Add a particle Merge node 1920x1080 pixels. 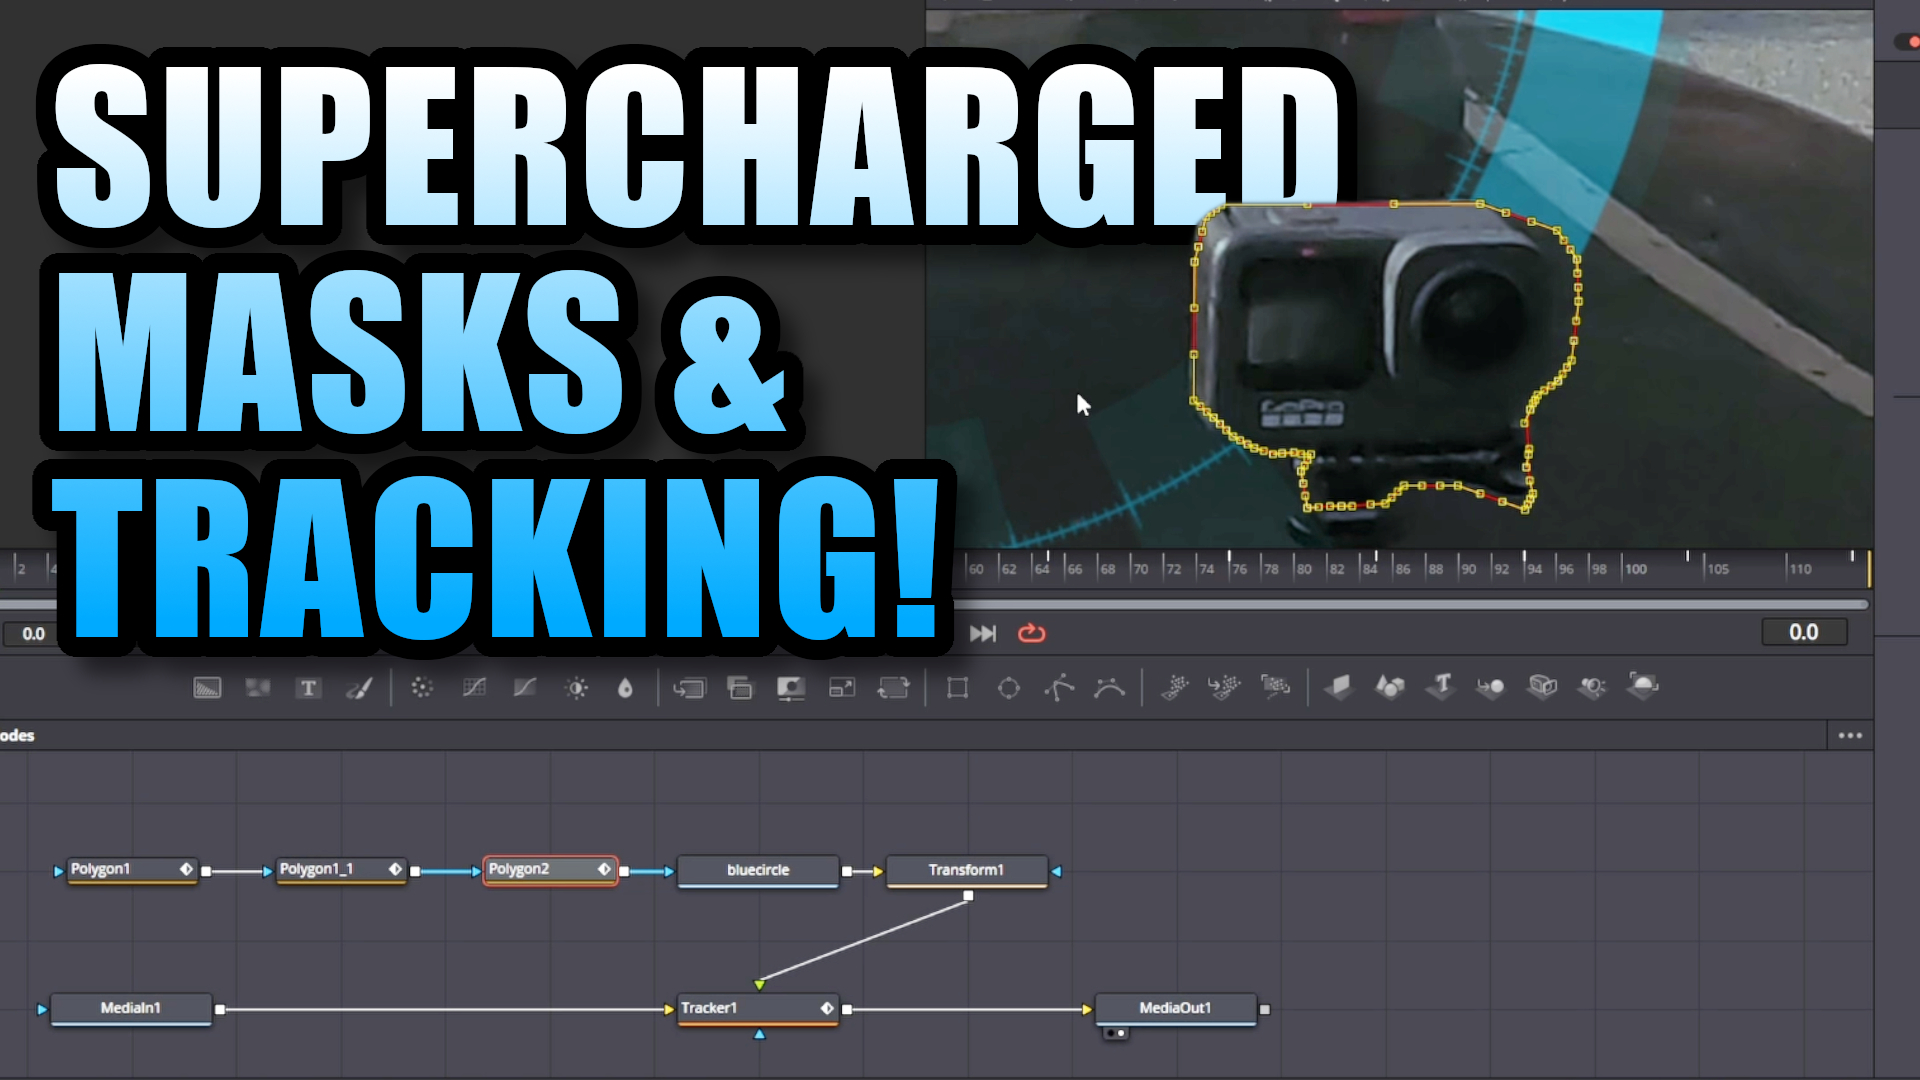pyautogui.click(x=1224, y=687)
